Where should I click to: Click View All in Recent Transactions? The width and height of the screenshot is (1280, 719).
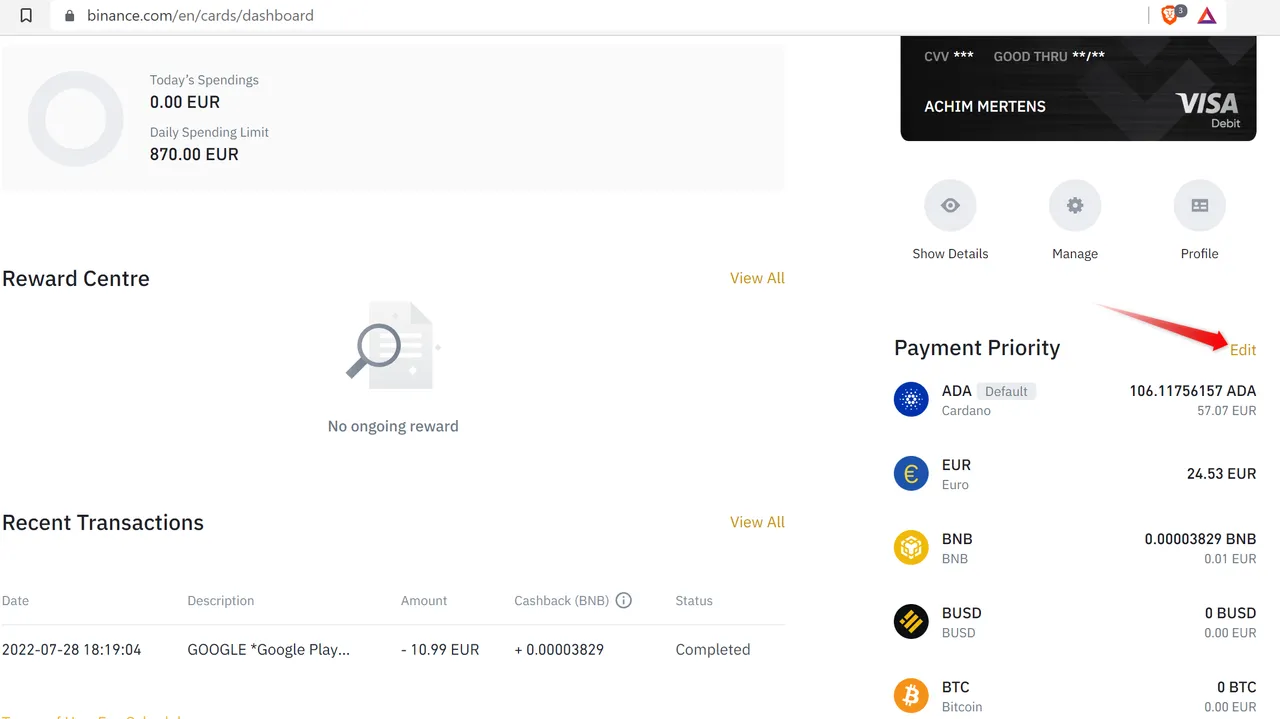click(x=757, y=522)
